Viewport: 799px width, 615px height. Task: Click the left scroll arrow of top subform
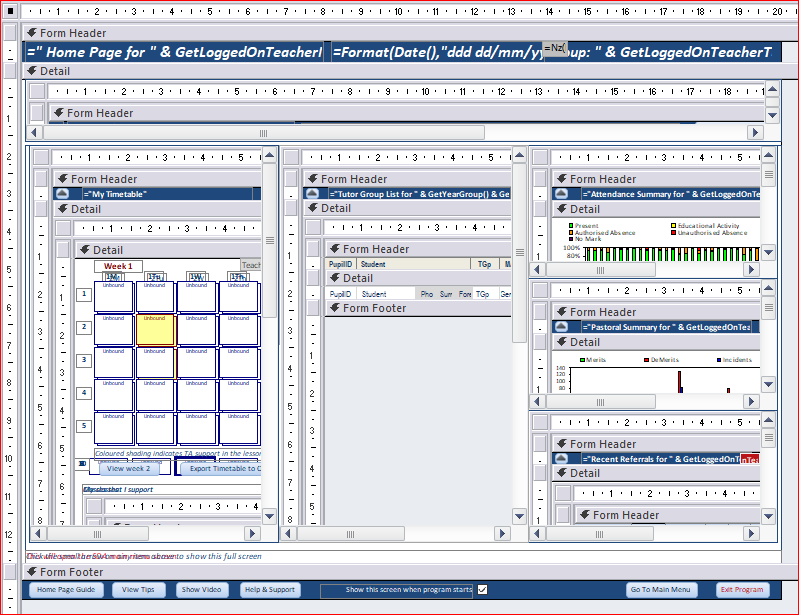[35, 133]
